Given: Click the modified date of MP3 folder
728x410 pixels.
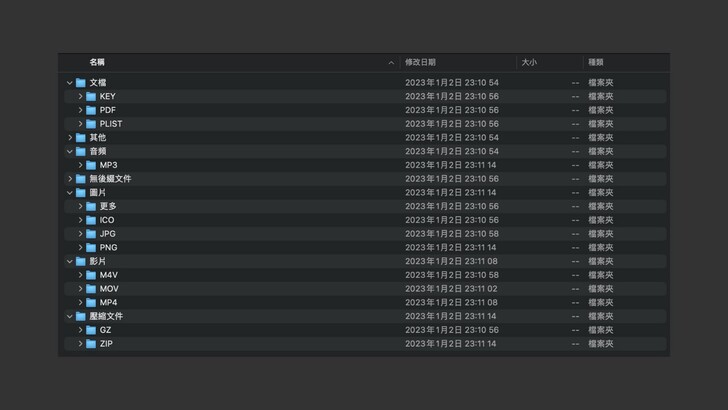Looking at the screenshot, I should point(450,165).
